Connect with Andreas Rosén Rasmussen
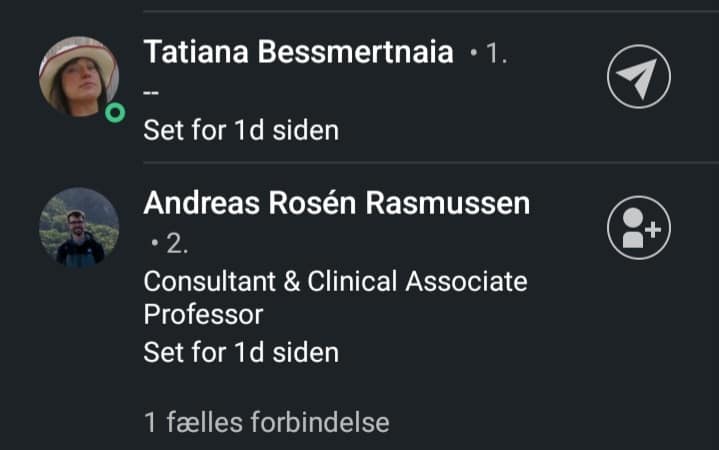This screenshot has width=719, height=450. 639,228
